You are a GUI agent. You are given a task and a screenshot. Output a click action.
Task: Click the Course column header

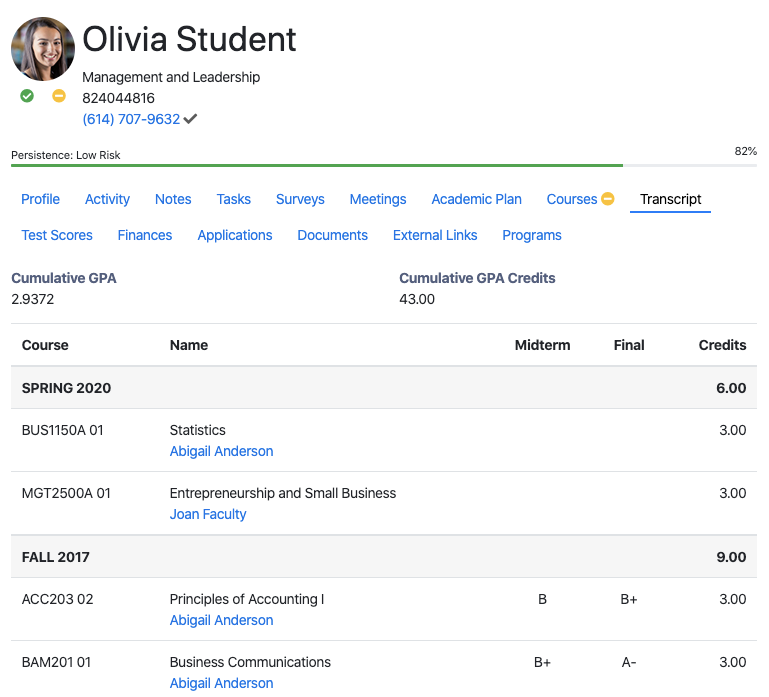point(45,345)
